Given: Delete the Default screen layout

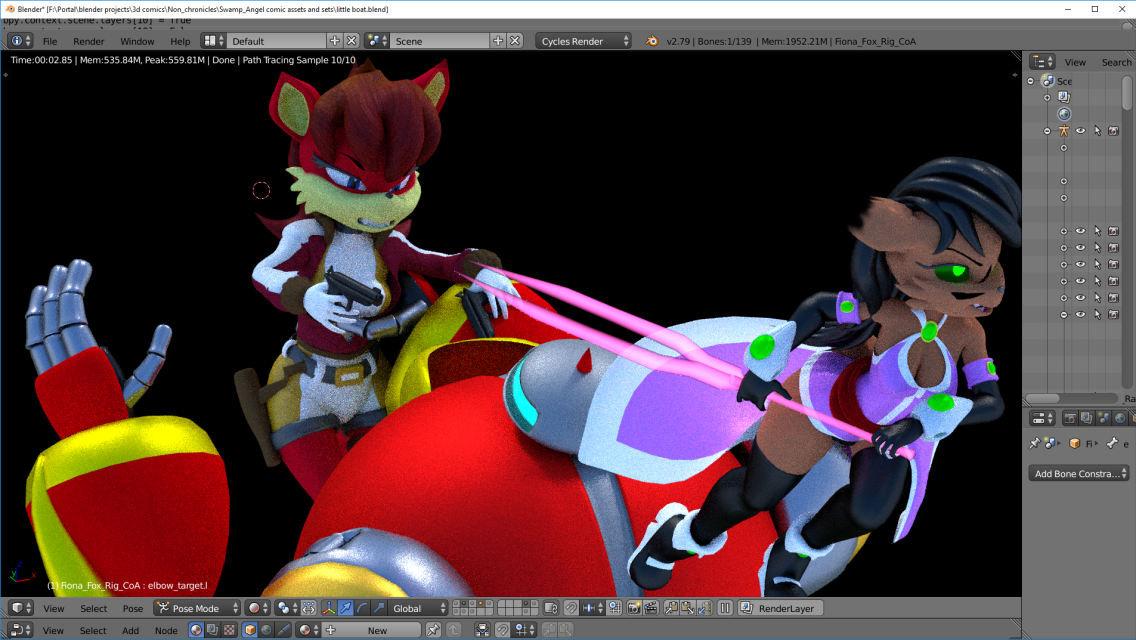Looking at the screenshot, I should [351, 41].
